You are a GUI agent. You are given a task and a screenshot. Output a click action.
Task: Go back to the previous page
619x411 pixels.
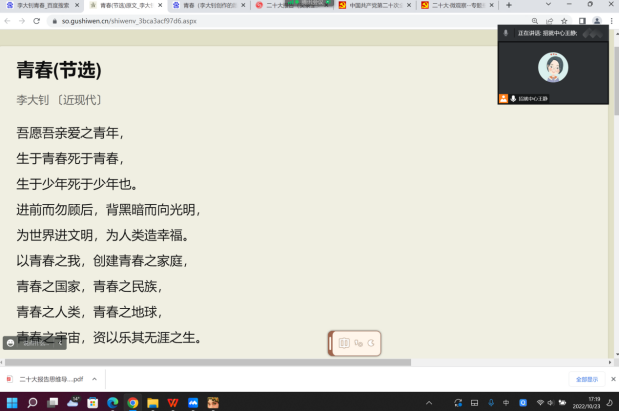pyautogui.click(x=8, y=20)
